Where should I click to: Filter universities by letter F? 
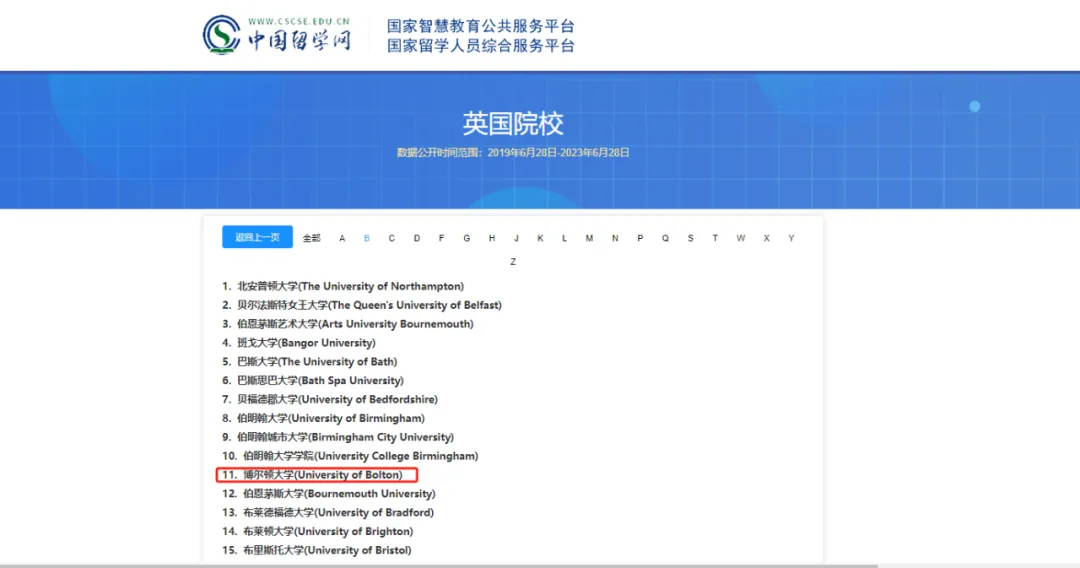tap(442, 238)
